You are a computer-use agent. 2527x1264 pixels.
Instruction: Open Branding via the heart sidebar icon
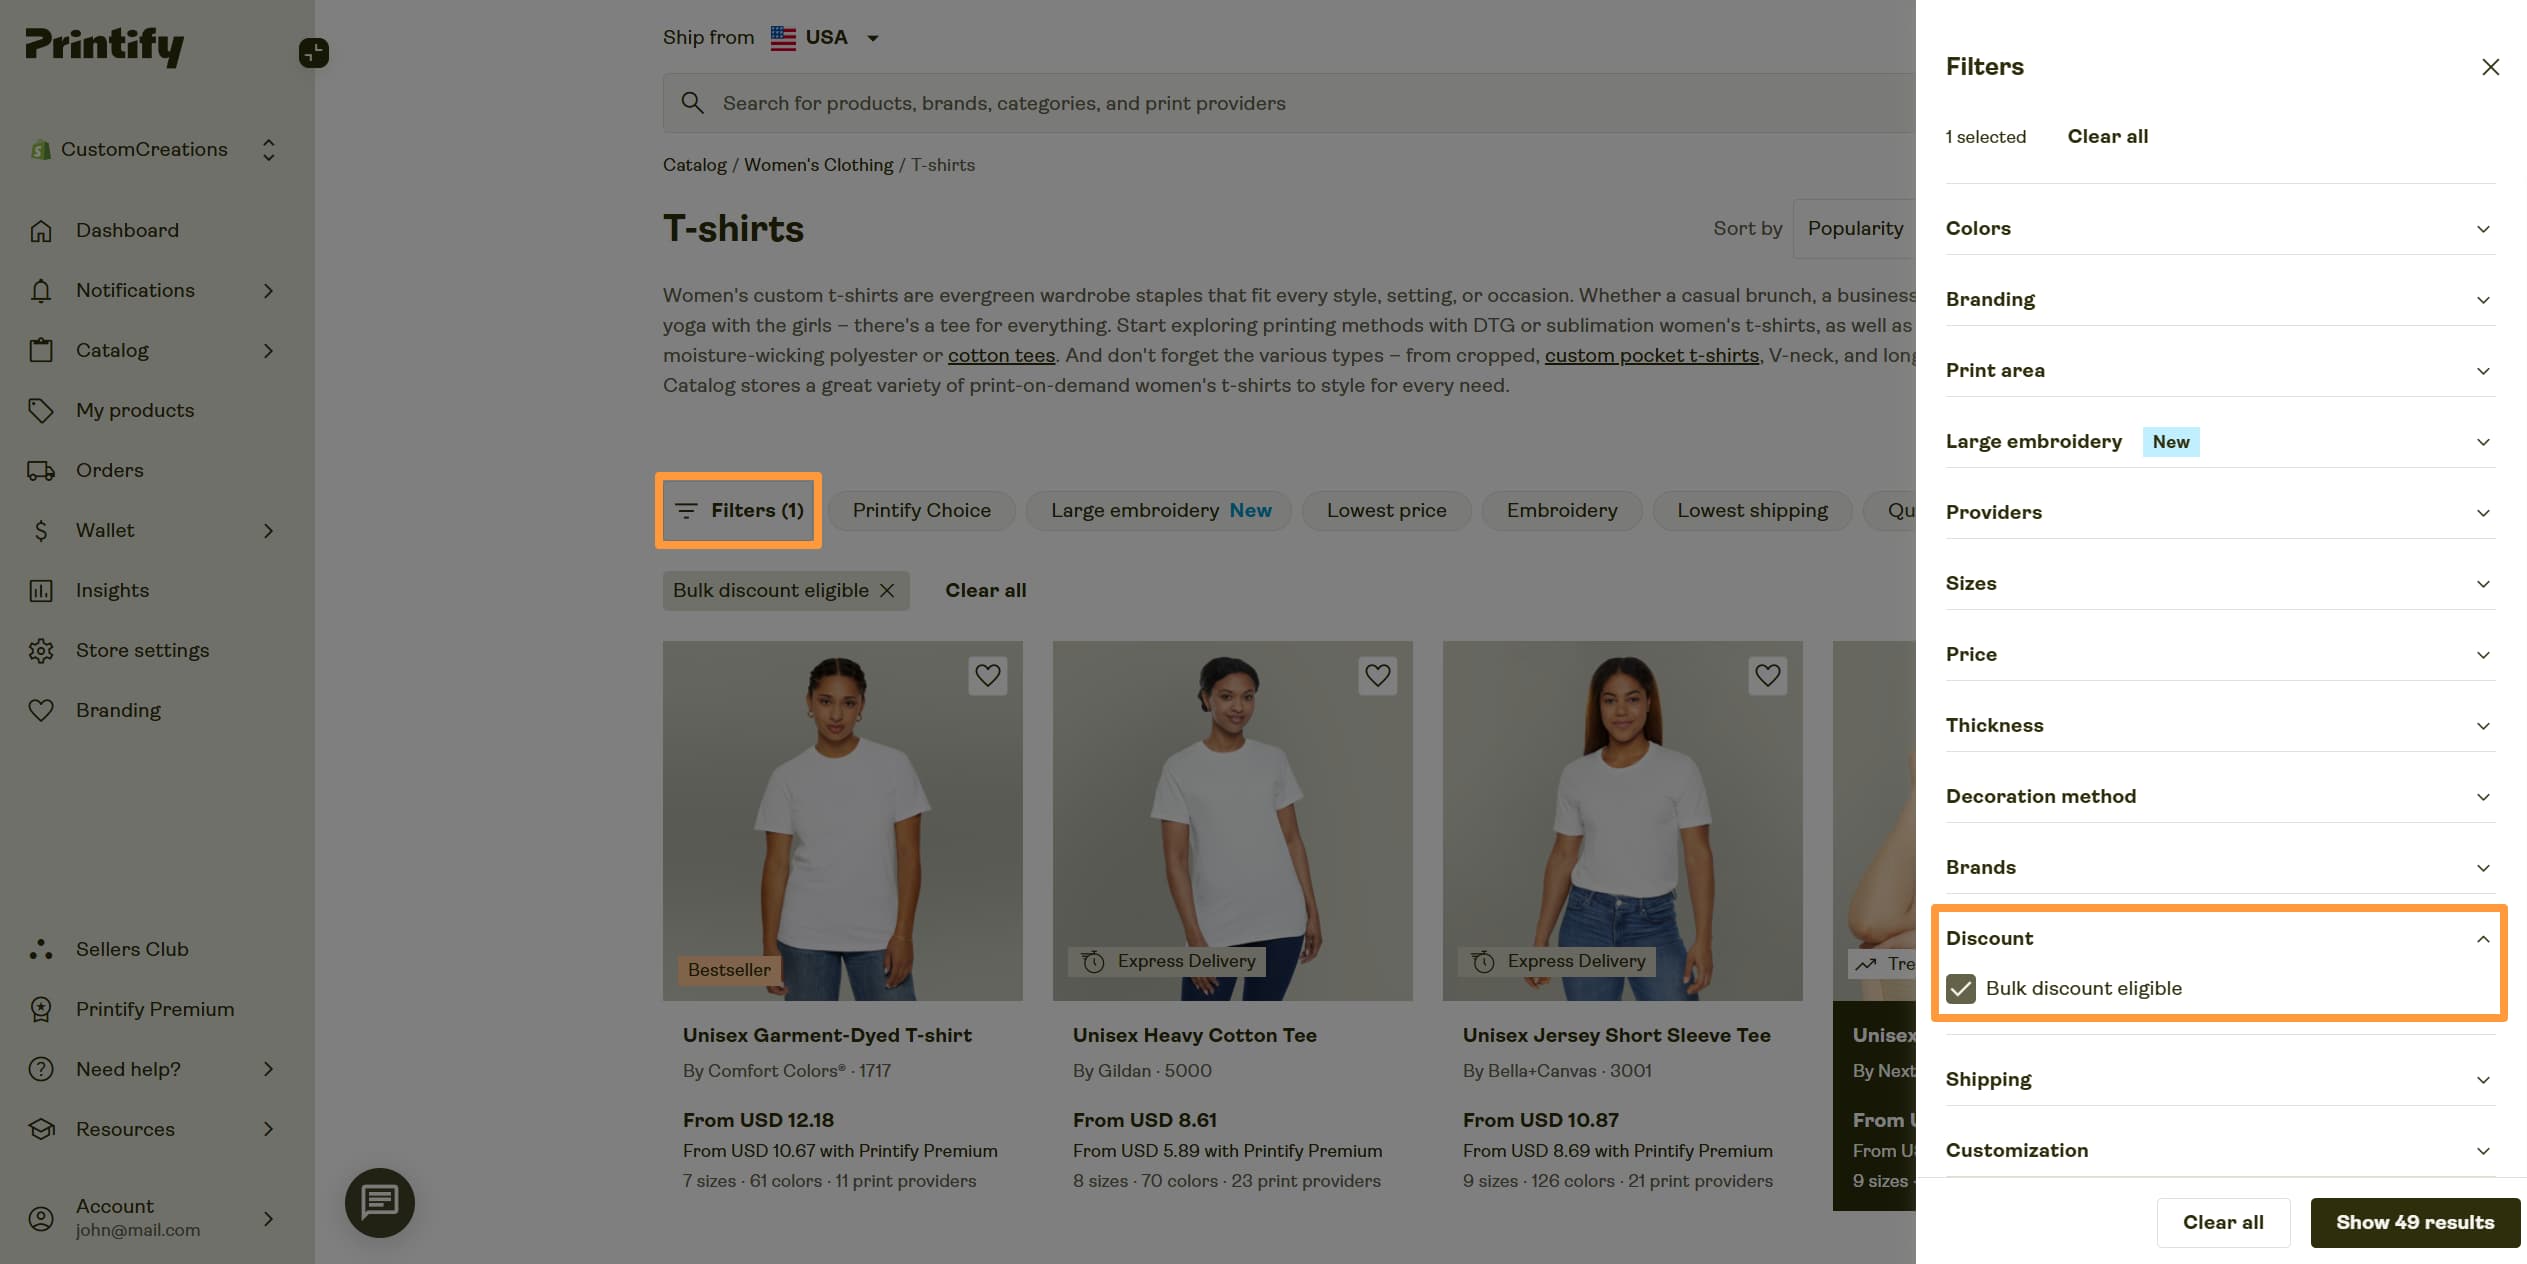[41, 710]
